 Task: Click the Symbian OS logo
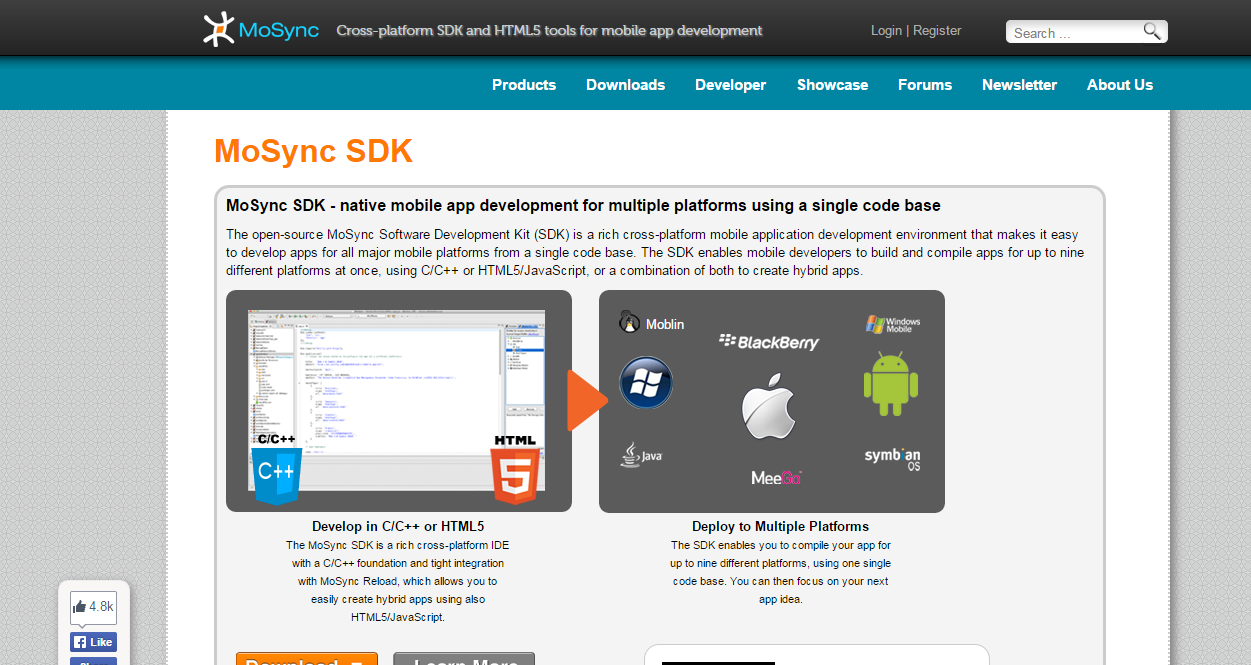(892, 460)
